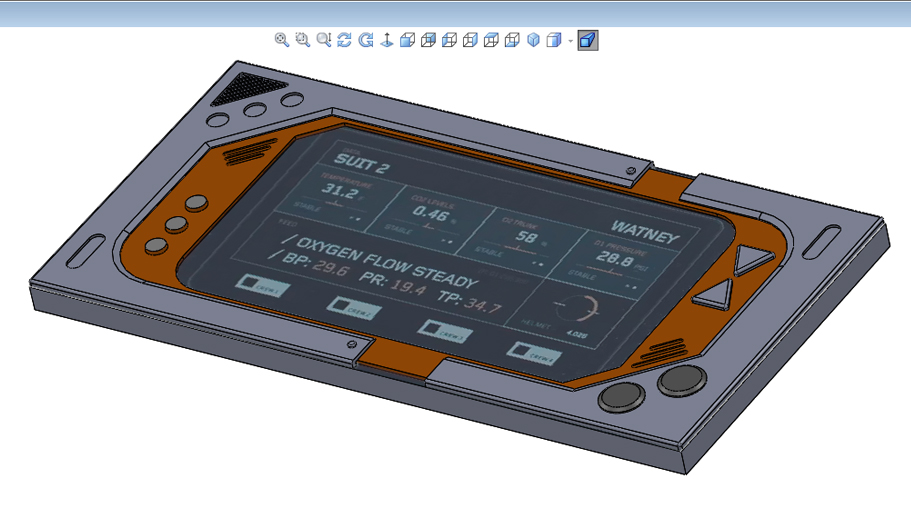This screenshot has width=911, height=531.
Task: Click the Zoom to Fit magnifier icon
Action: (282, 40)
